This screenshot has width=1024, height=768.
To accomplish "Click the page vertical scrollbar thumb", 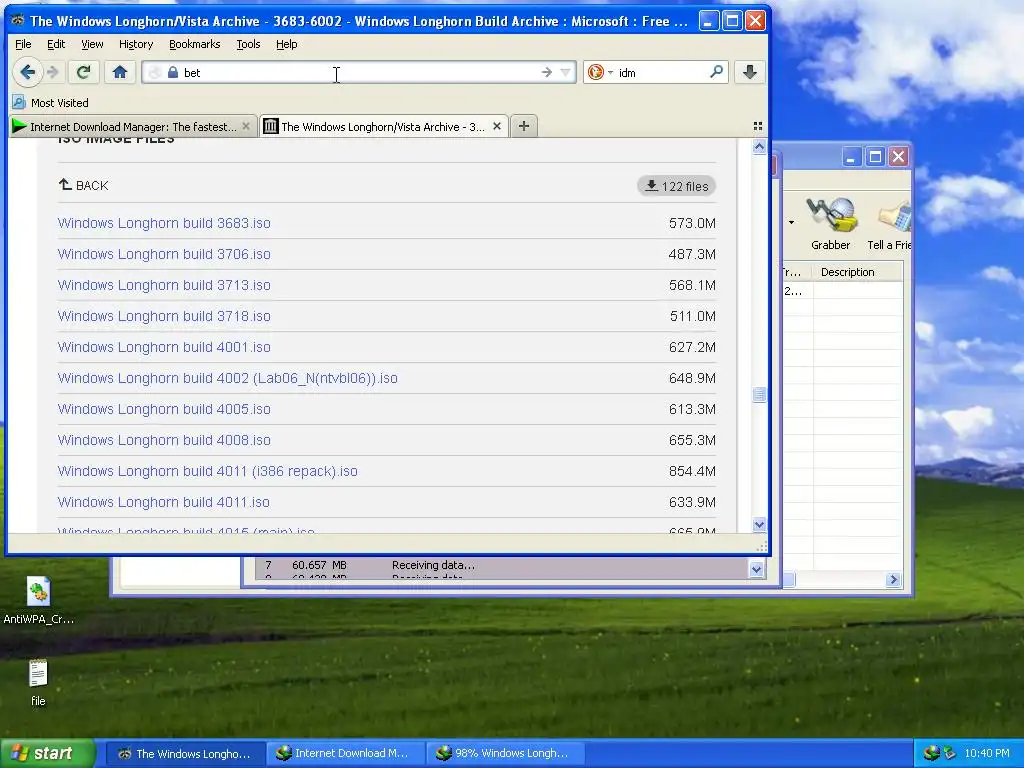I will [759, 395].
